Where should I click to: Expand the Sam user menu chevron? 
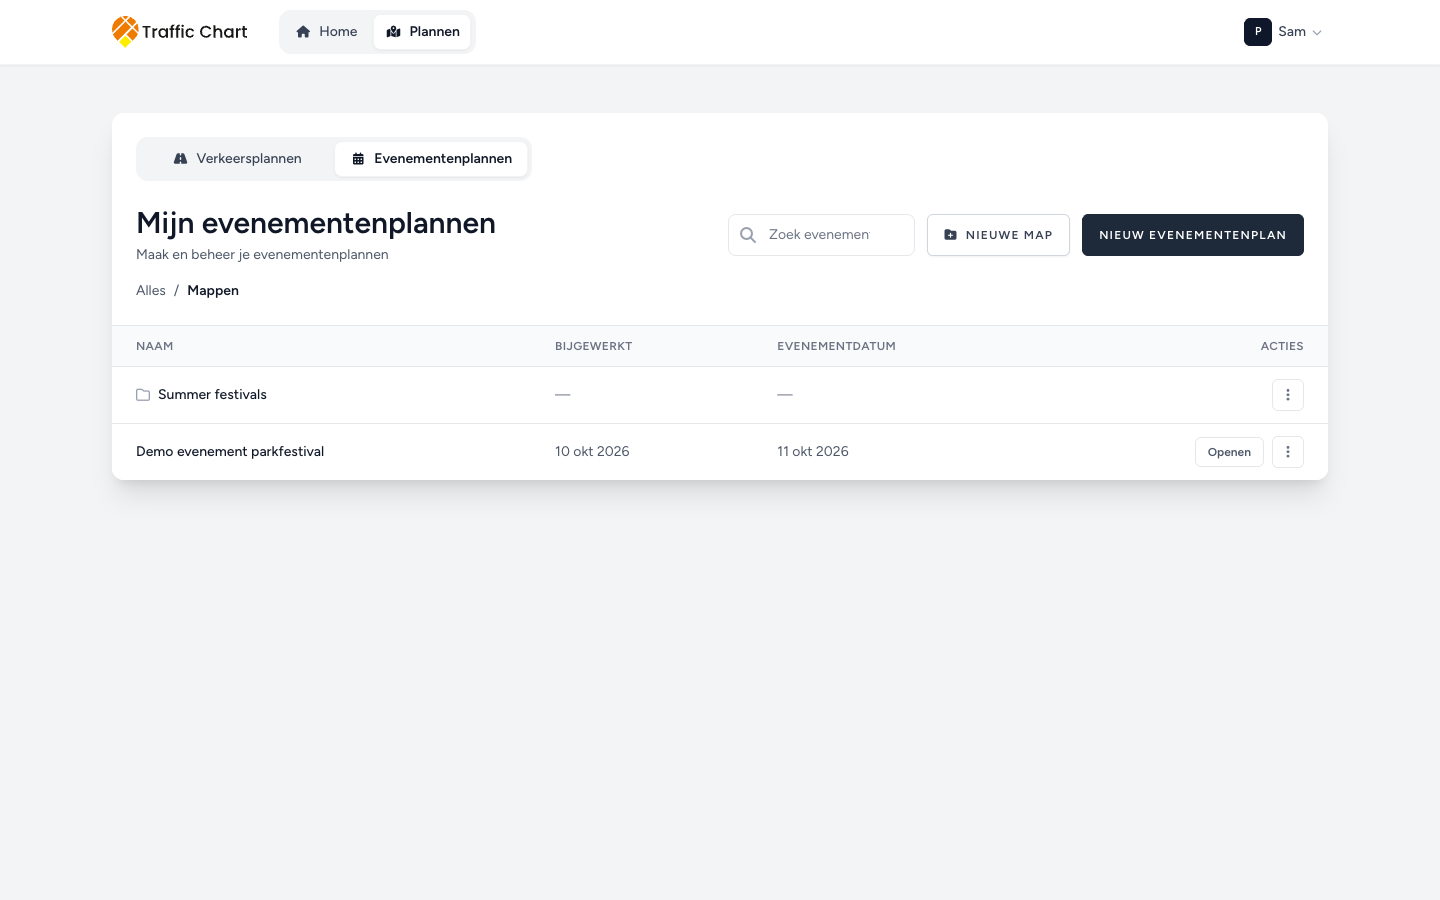[1317, 33]
